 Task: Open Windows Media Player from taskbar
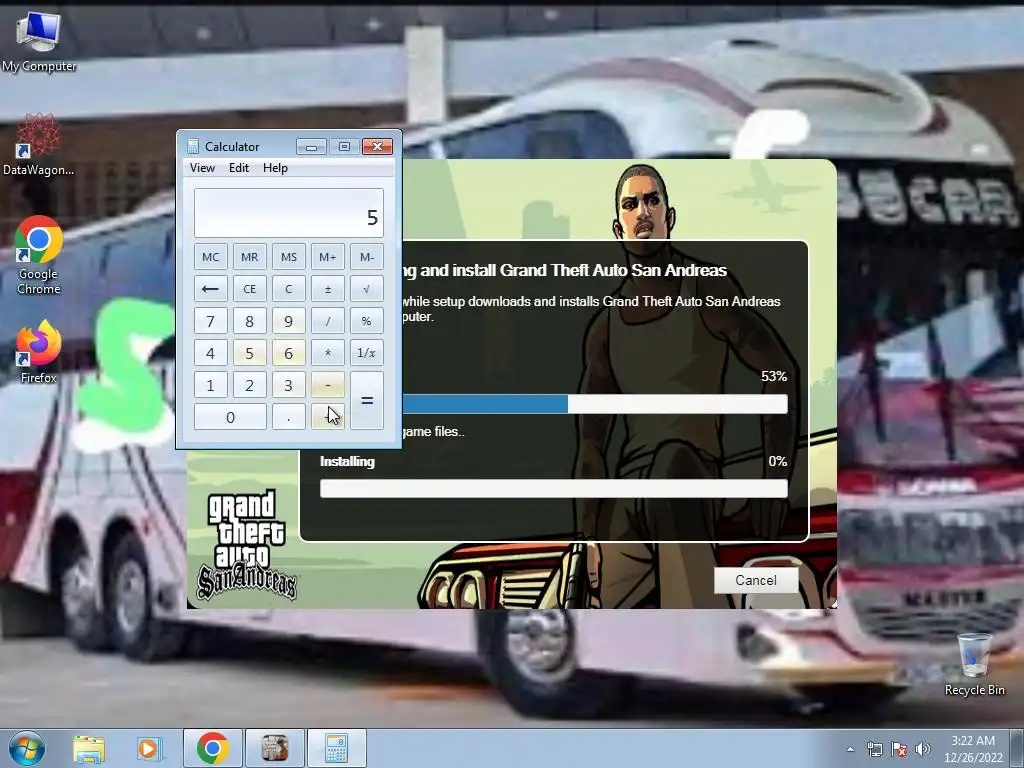pos(148,748)
